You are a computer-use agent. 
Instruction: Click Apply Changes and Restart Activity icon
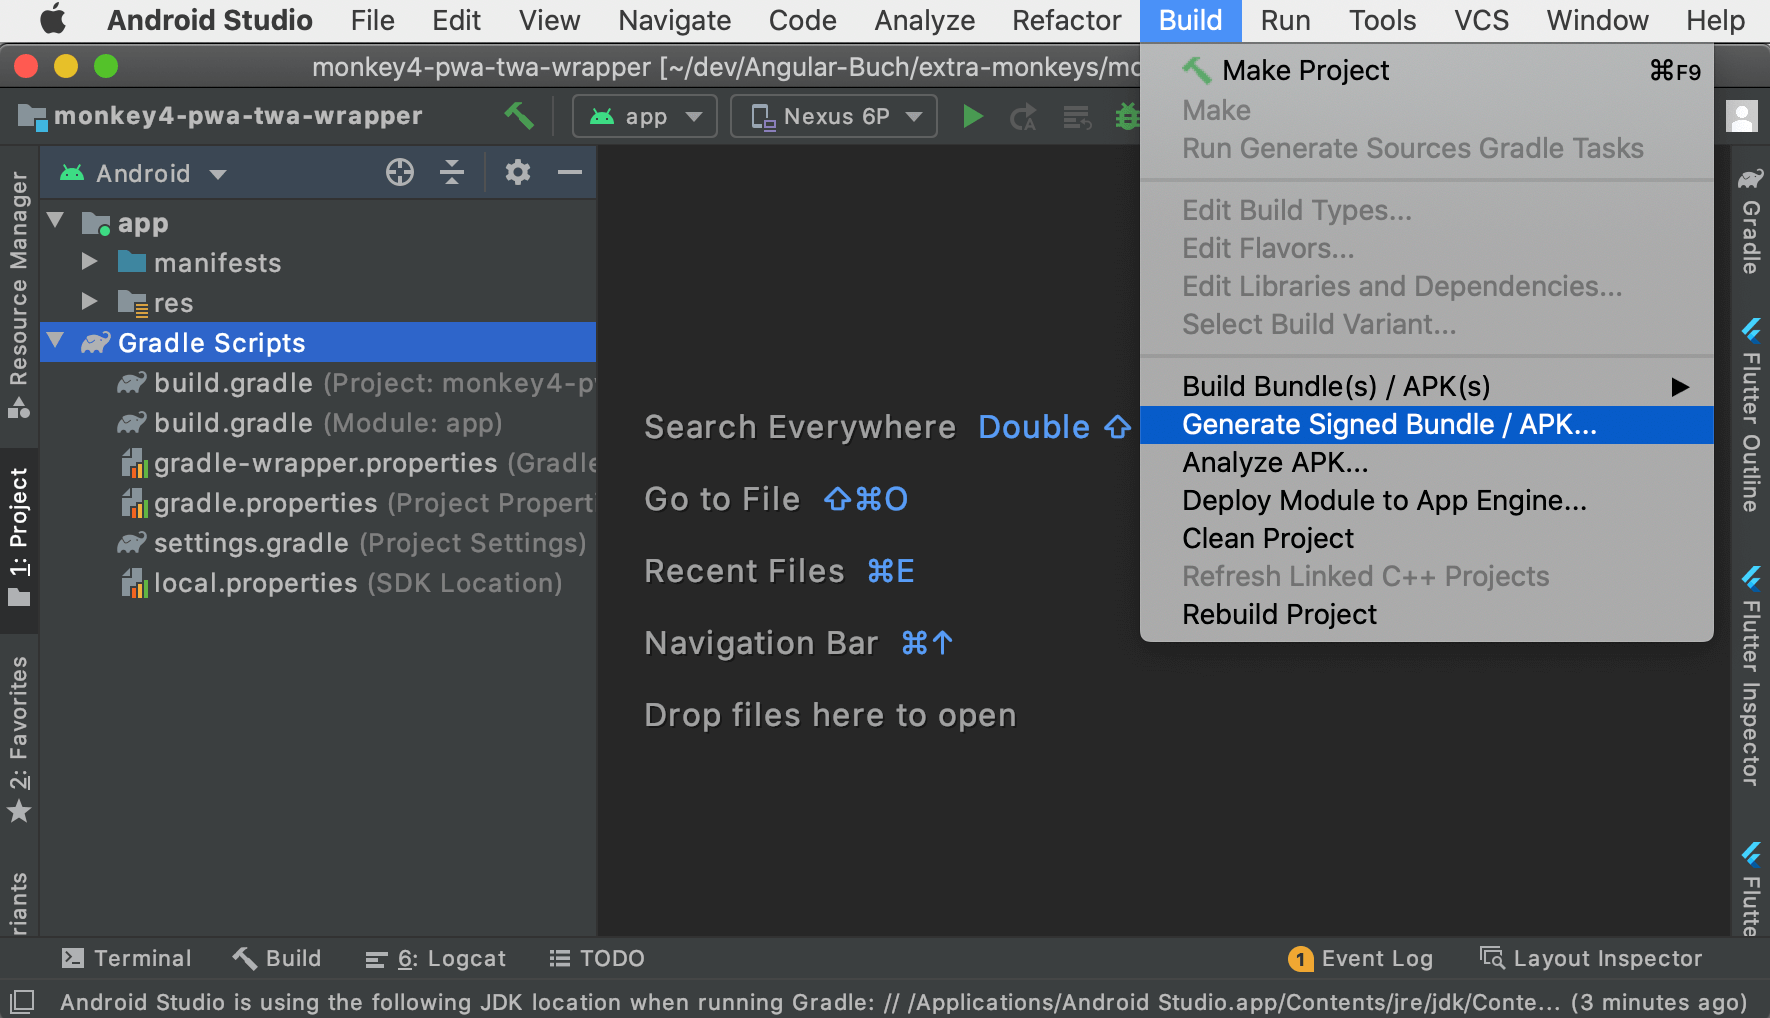tap(1023, 118)
